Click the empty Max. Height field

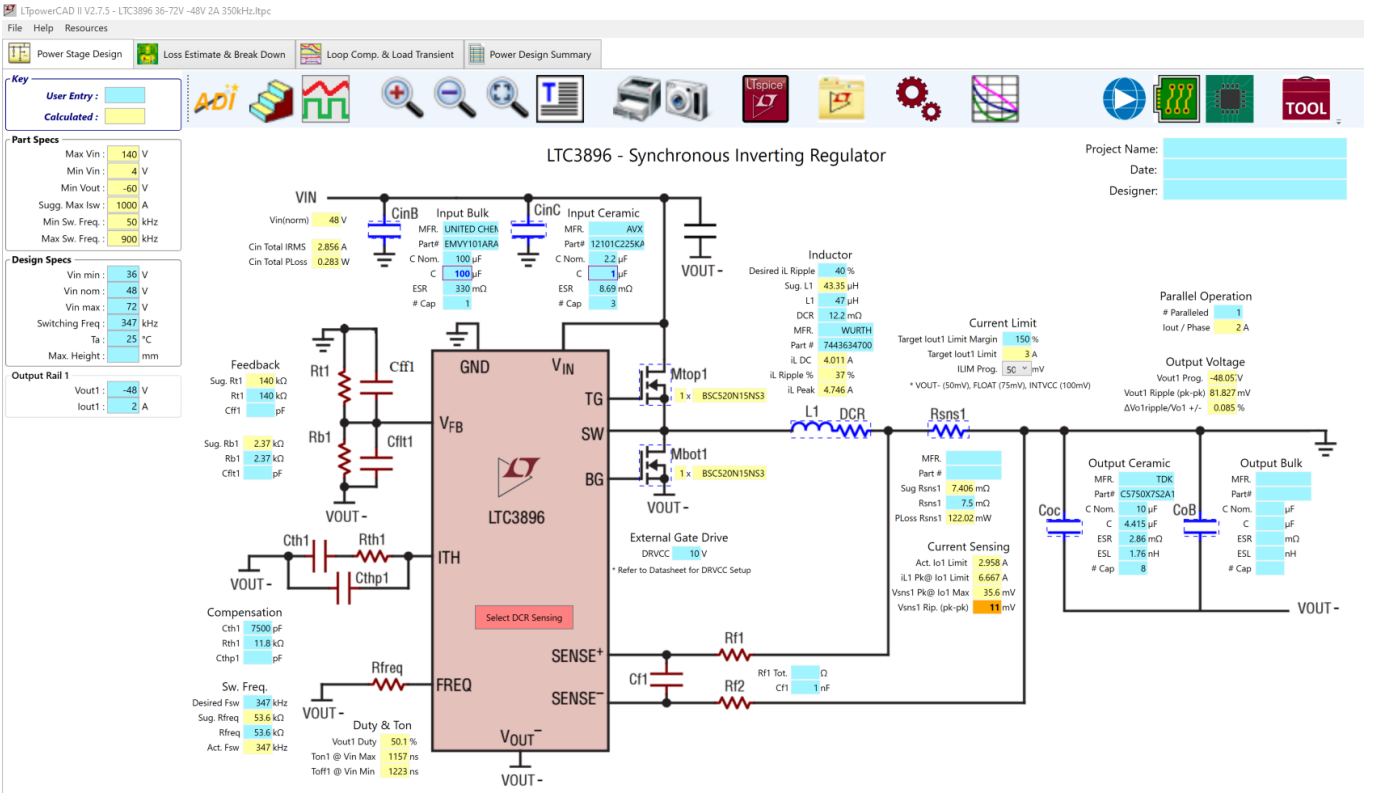[x=122, y=355]
